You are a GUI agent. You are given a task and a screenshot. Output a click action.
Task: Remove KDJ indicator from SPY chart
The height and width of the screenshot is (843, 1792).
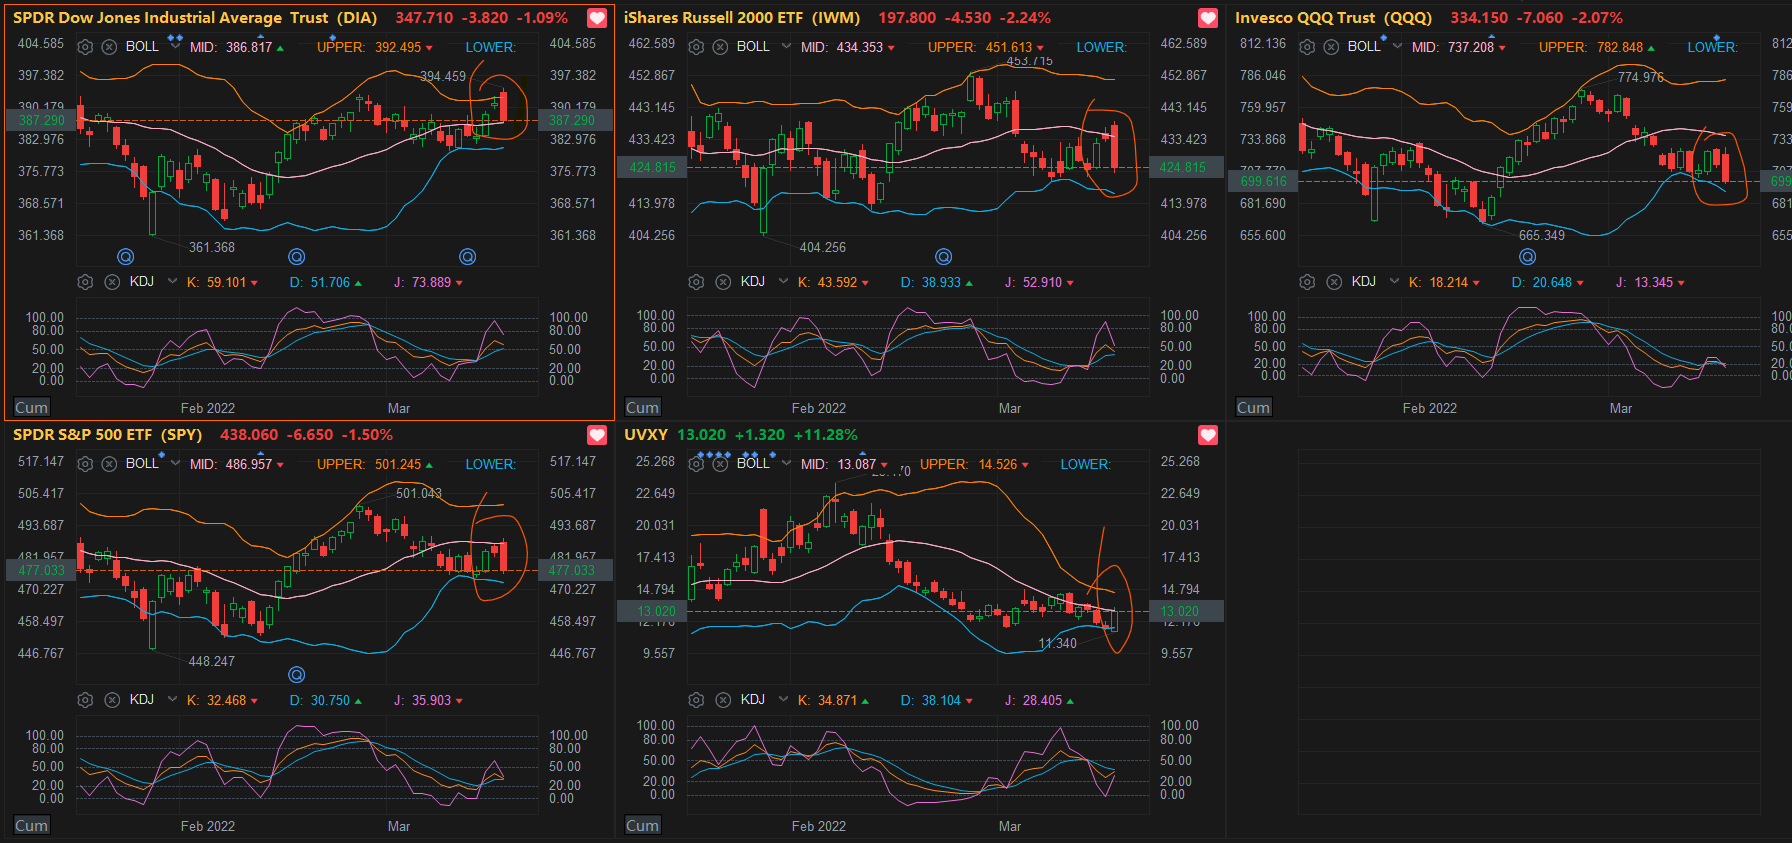pos(113,700)
